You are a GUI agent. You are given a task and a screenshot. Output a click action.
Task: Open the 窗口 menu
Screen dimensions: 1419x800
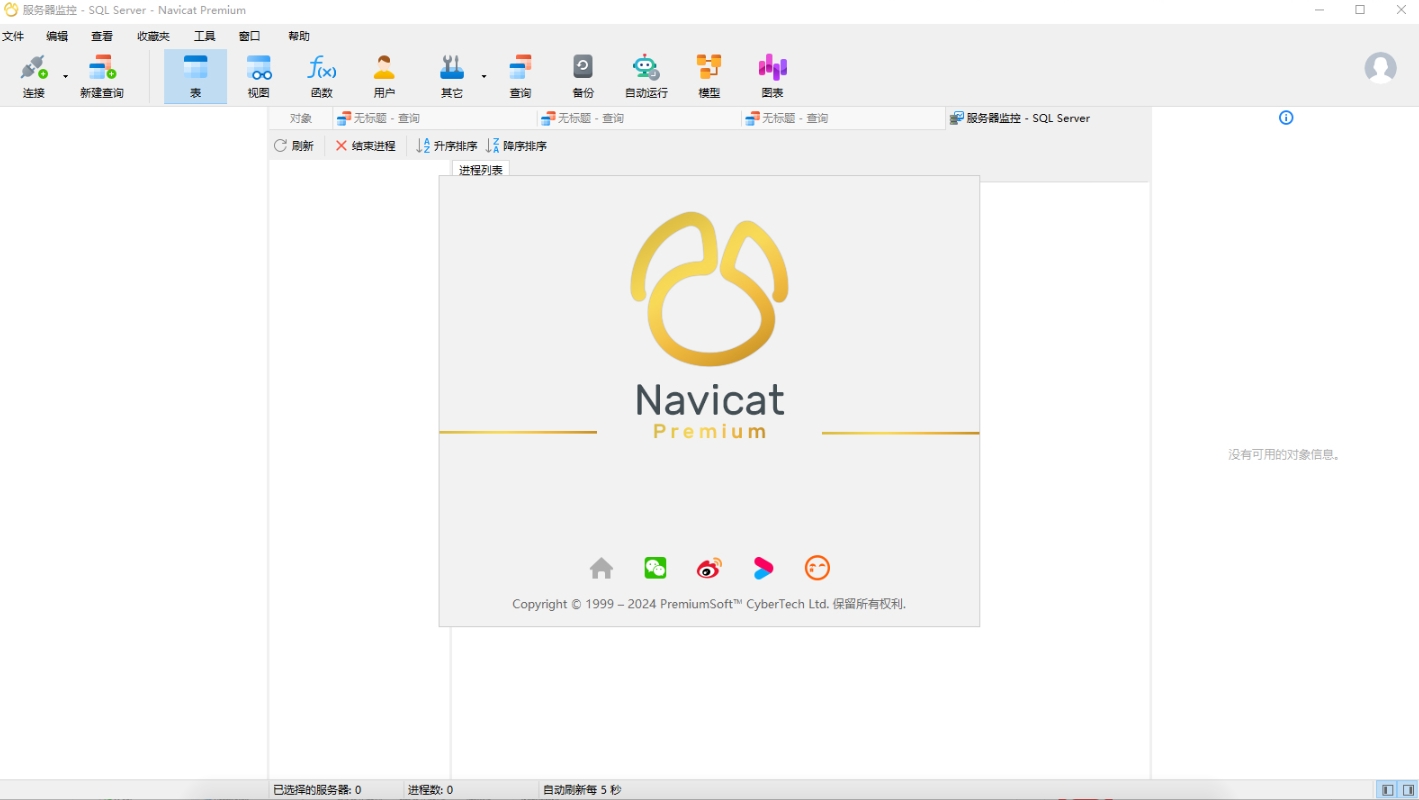[x=249, y=36]
